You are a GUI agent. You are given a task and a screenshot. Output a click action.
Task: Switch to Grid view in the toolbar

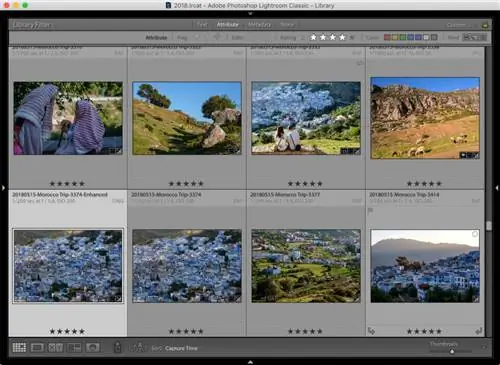(x=19, y=348)
